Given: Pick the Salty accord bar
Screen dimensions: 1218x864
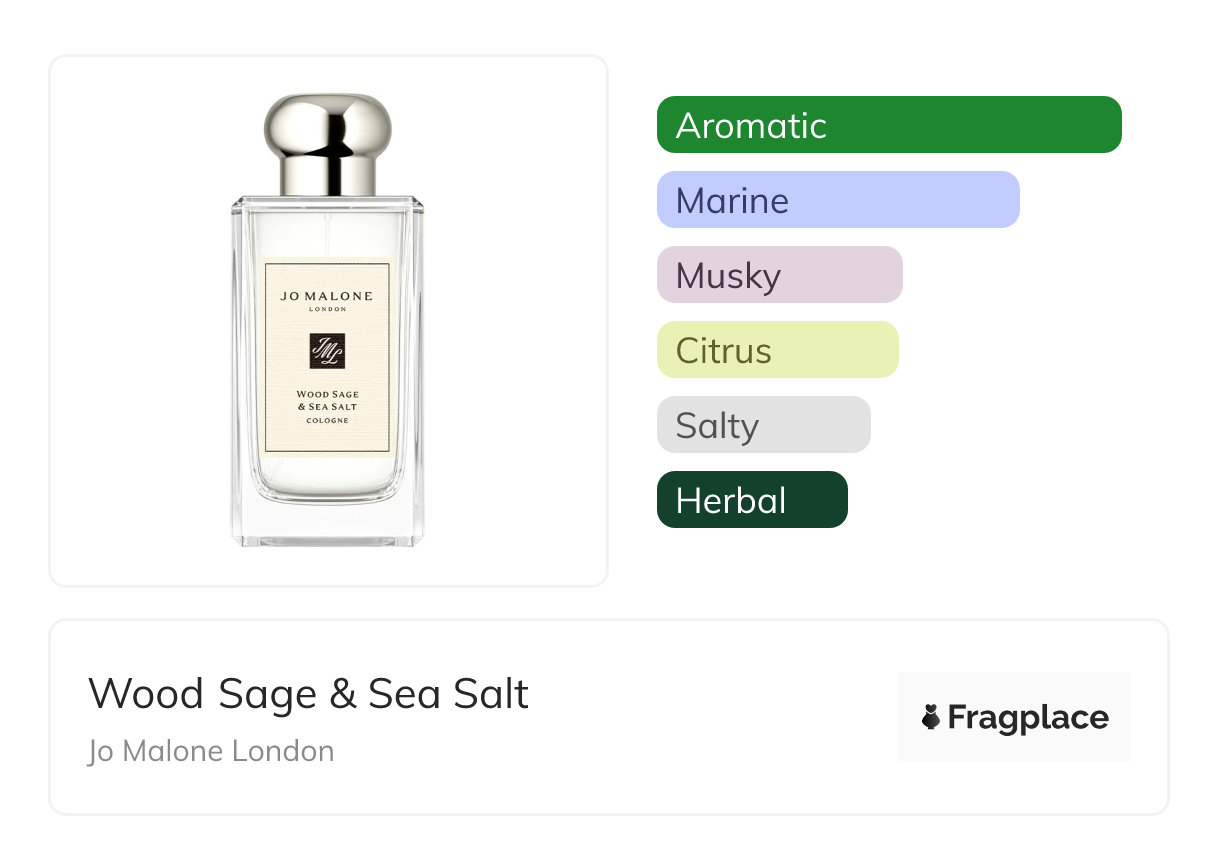Looking at the screenshot, I should click(763, 425).
